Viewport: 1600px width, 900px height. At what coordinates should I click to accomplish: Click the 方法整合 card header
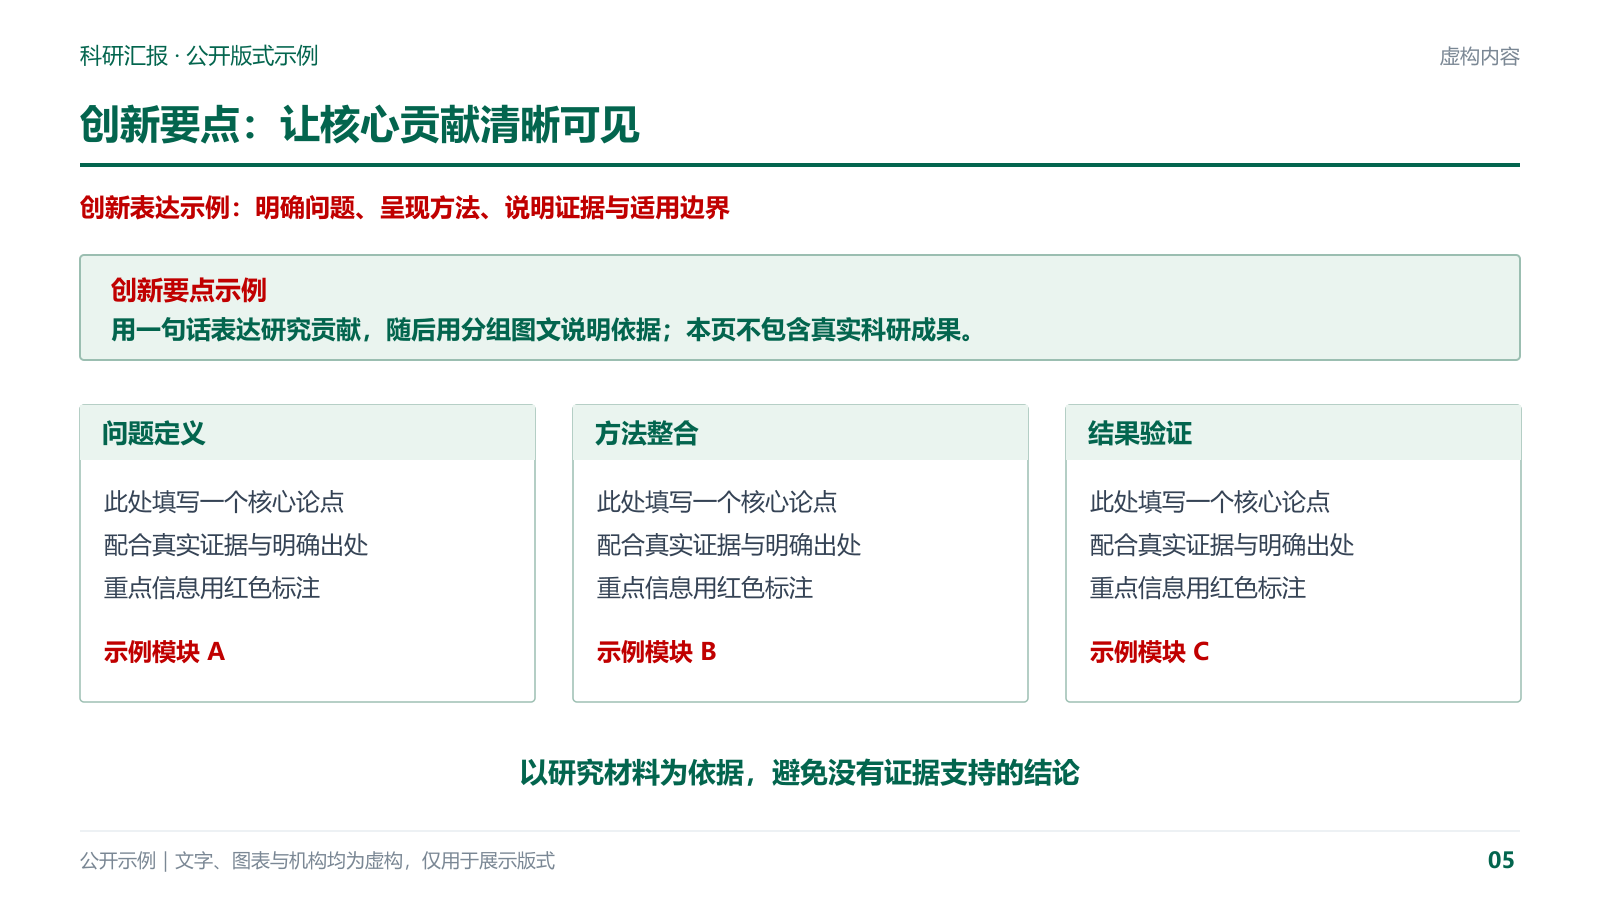(800, 433)
